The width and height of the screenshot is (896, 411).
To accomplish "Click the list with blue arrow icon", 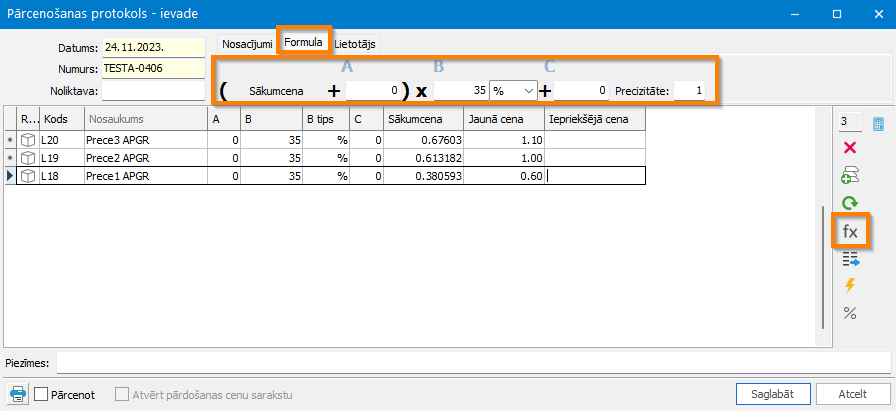I will (x=850, y=261).
